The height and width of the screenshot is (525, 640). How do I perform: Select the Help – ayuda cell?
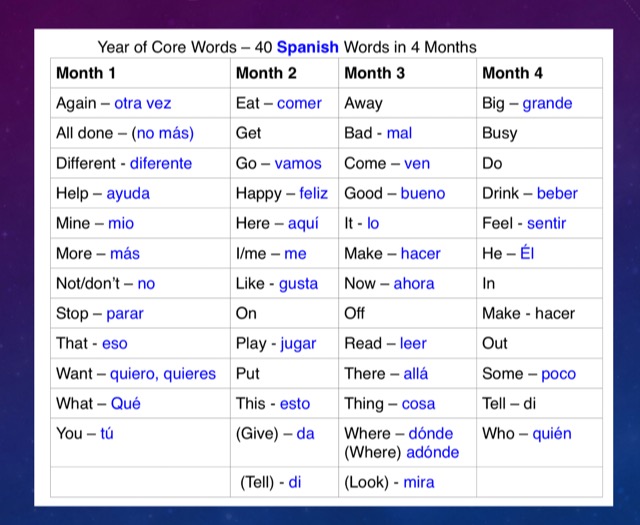[x=140, y=193]
